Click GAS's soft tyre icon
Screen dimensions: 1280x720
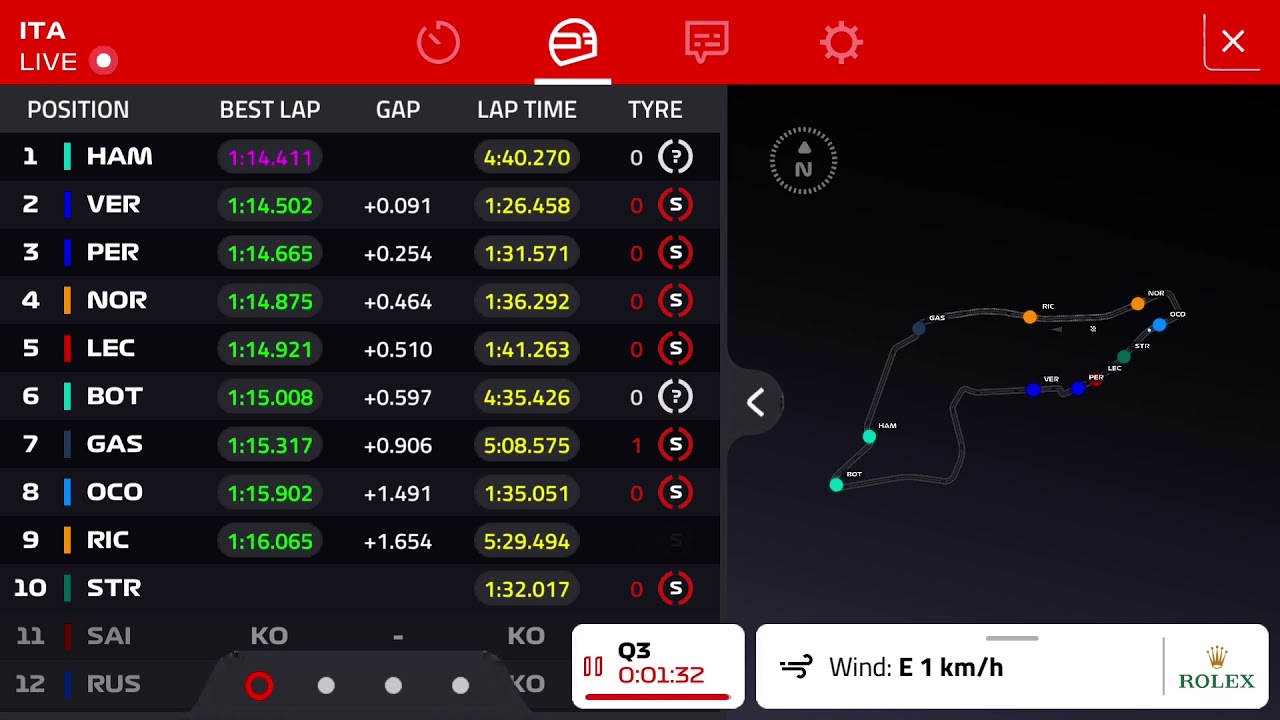(x=676, y=445)
